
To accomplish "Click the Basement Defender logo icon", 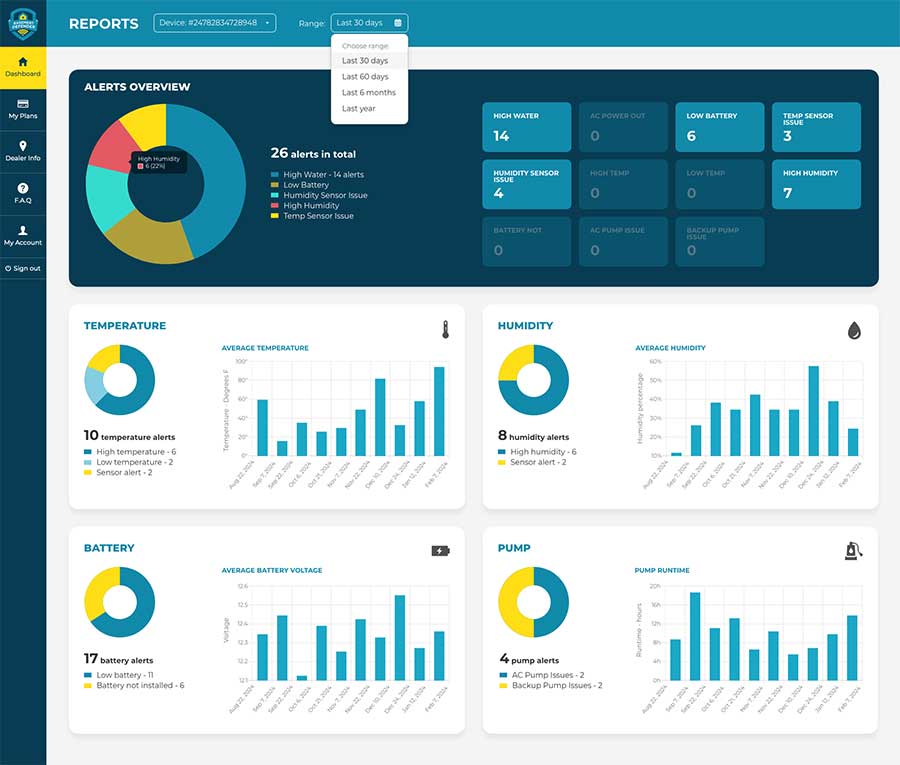I will click(x=22, y=22).
